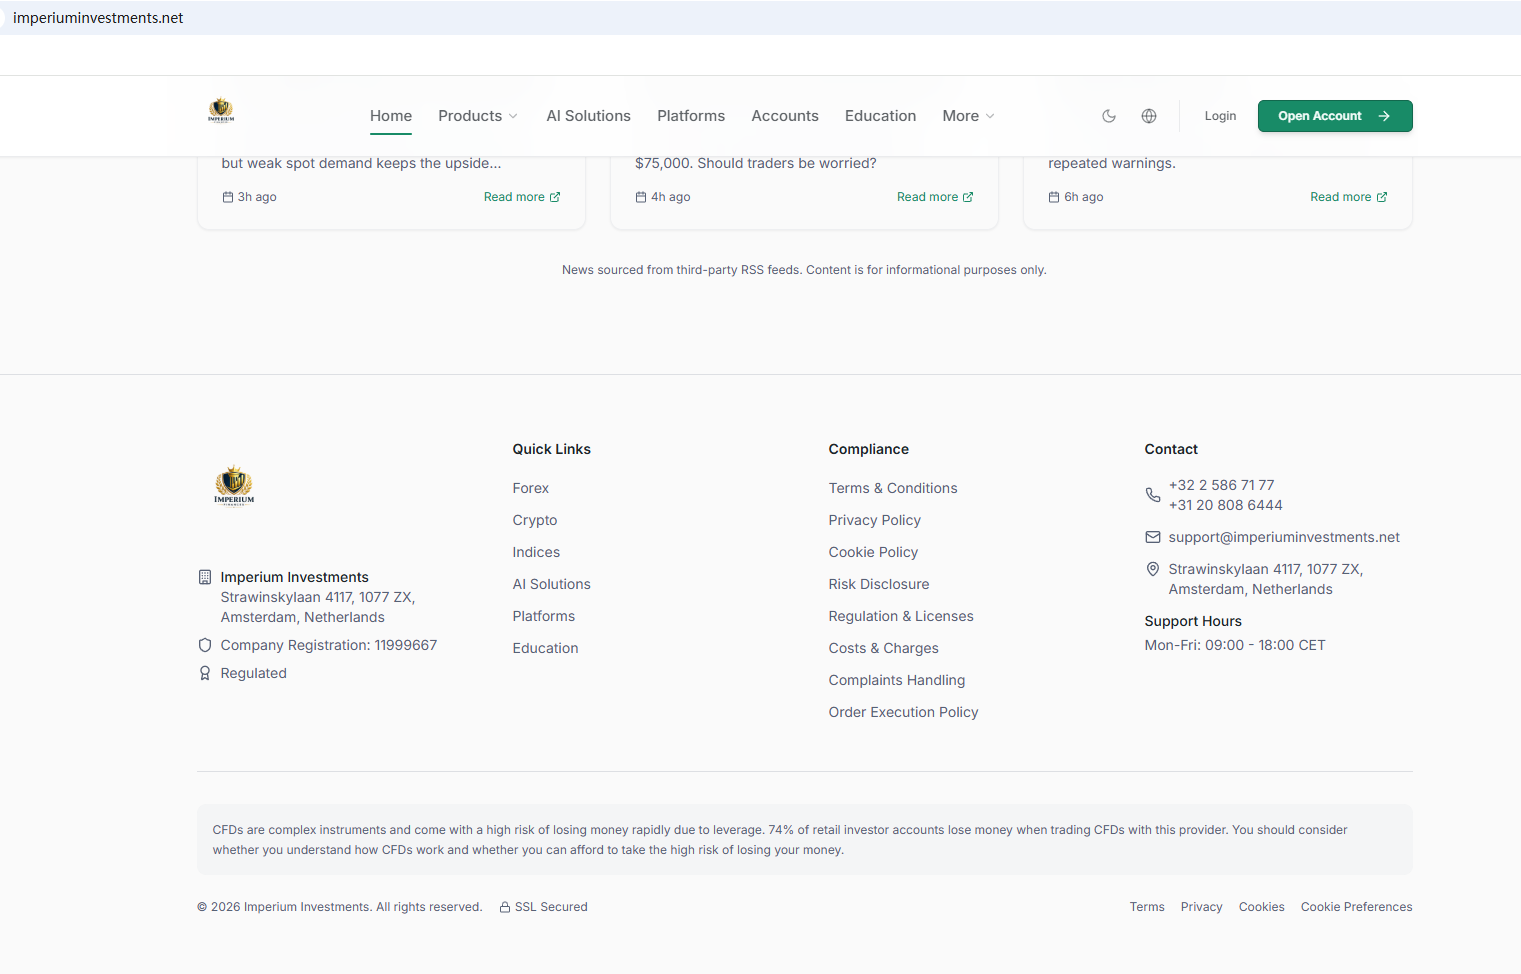This screenshot has width=1521, height=974.
Task: Click the SSL Secured lock icon
Action: coord(505,907)
